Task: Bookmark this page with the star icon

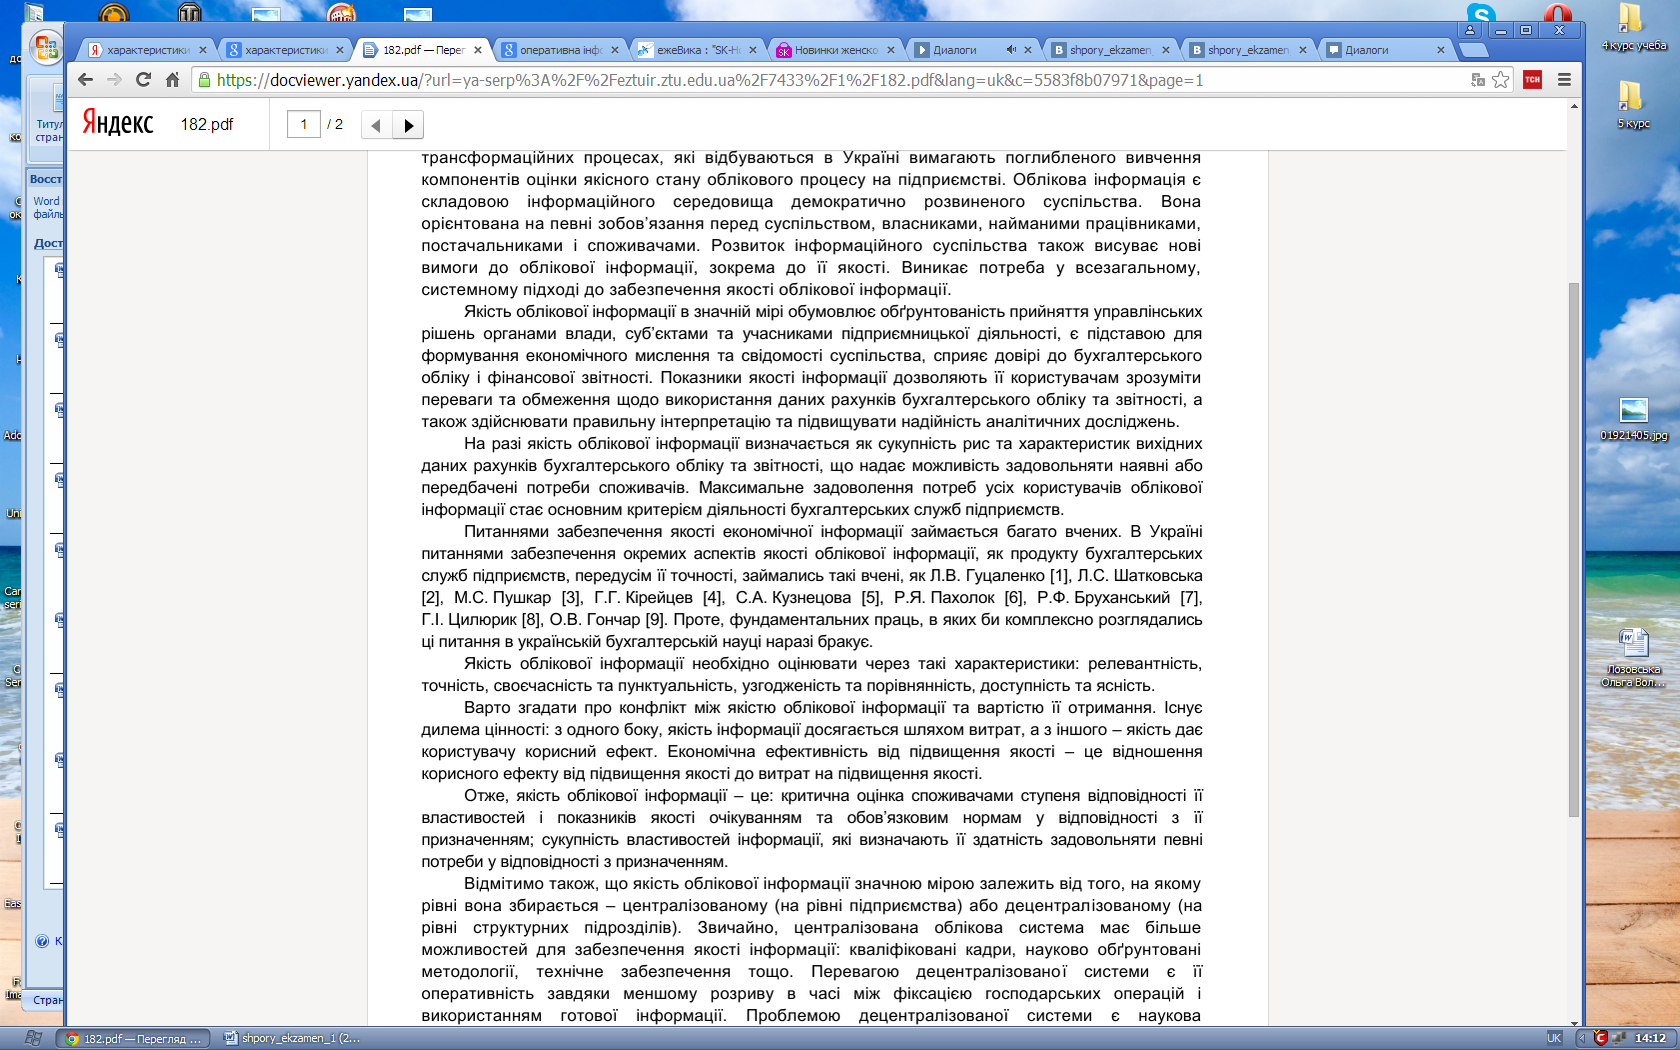Action: tap(1501, 80)
